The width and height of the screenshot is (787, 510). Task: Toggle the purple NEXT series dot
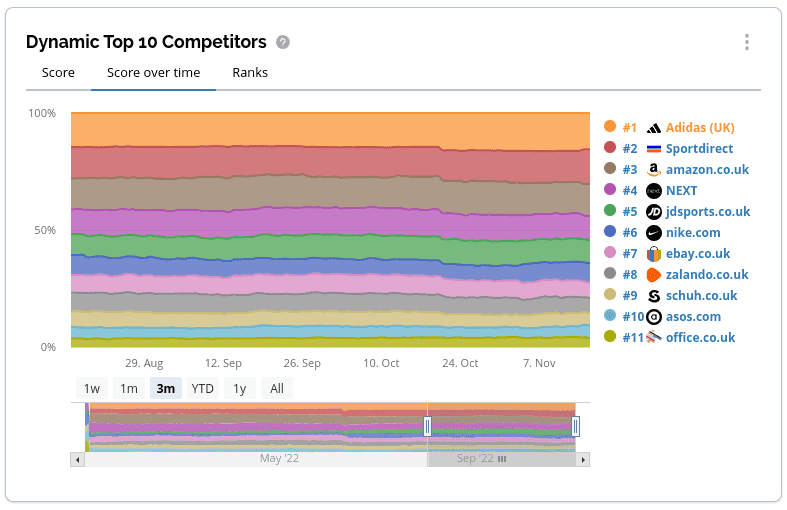coord(610,189)
